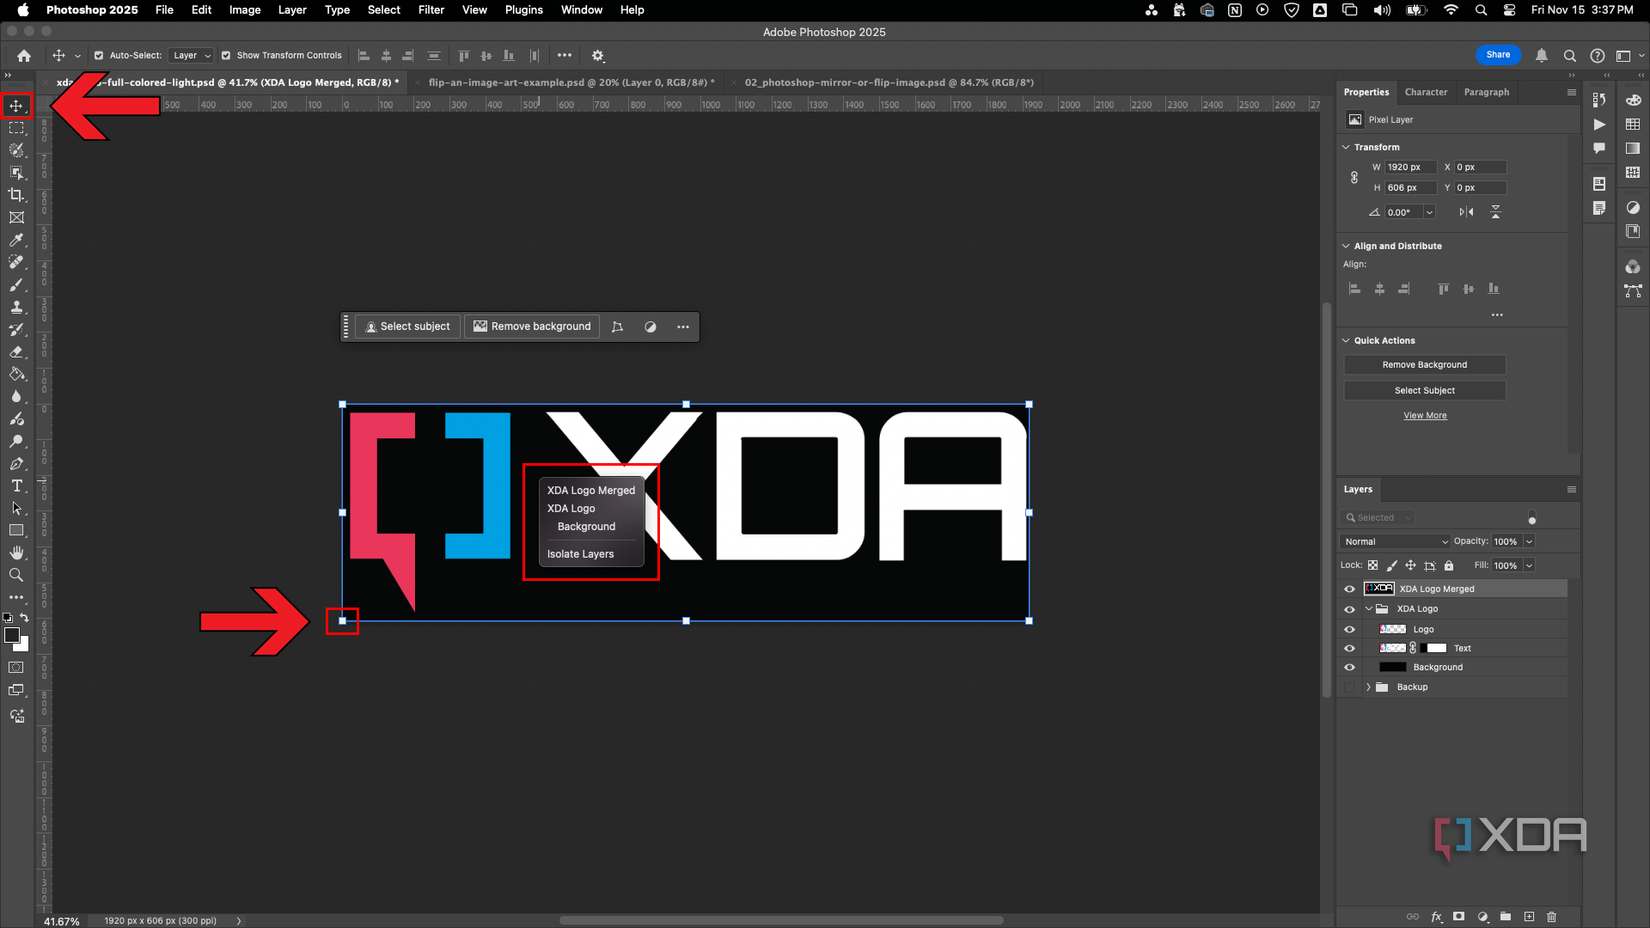The height and width of the screenshot is (928, 1650).
Task: Collapse the XDA Logo group
Action: pyautogui.click(x=1368, y=609)
